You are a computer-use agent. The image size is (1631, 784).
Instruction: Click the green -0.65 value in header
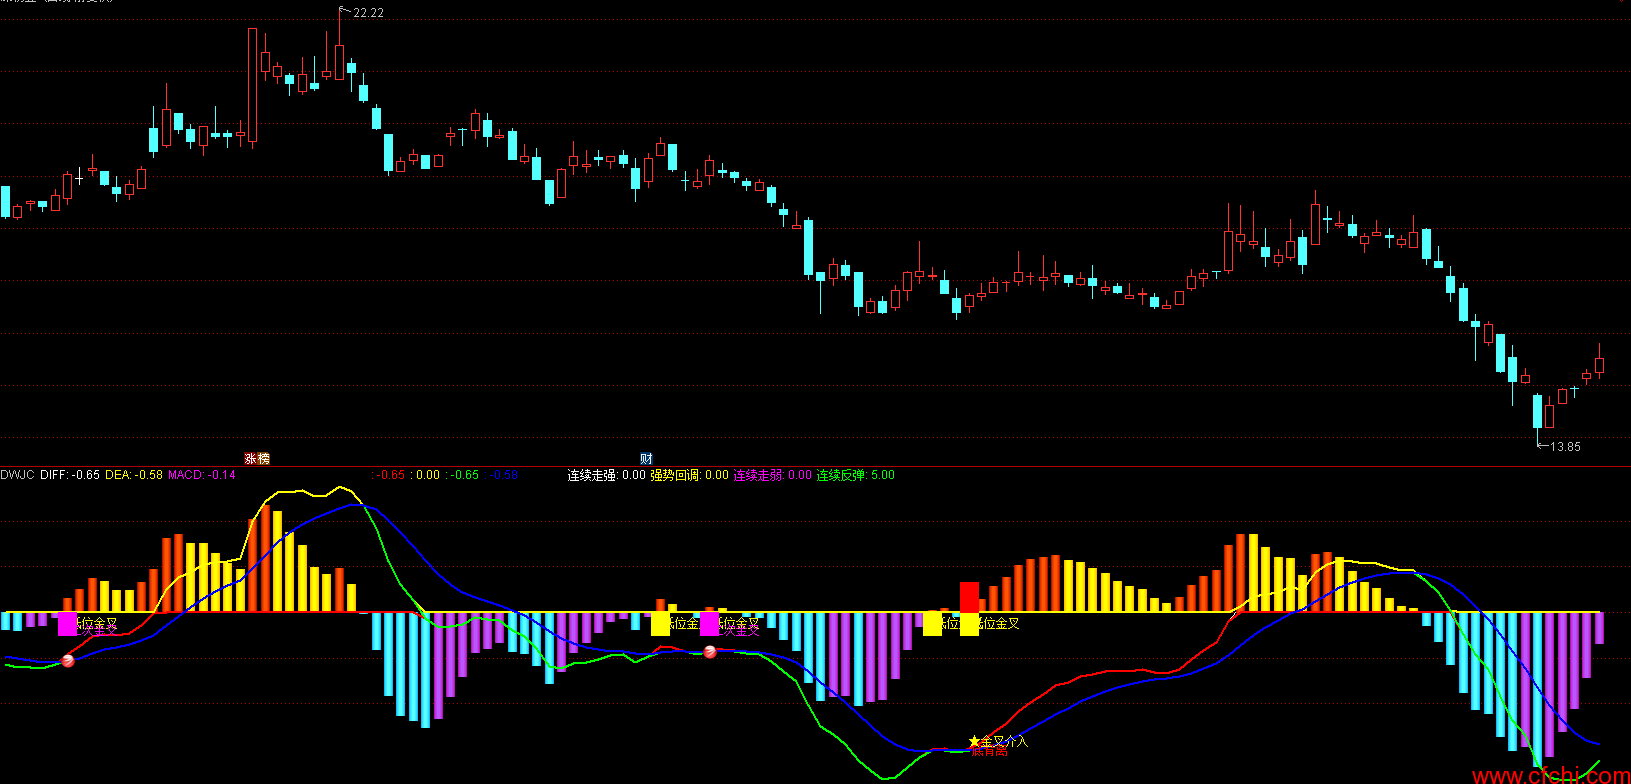[462, 475]
